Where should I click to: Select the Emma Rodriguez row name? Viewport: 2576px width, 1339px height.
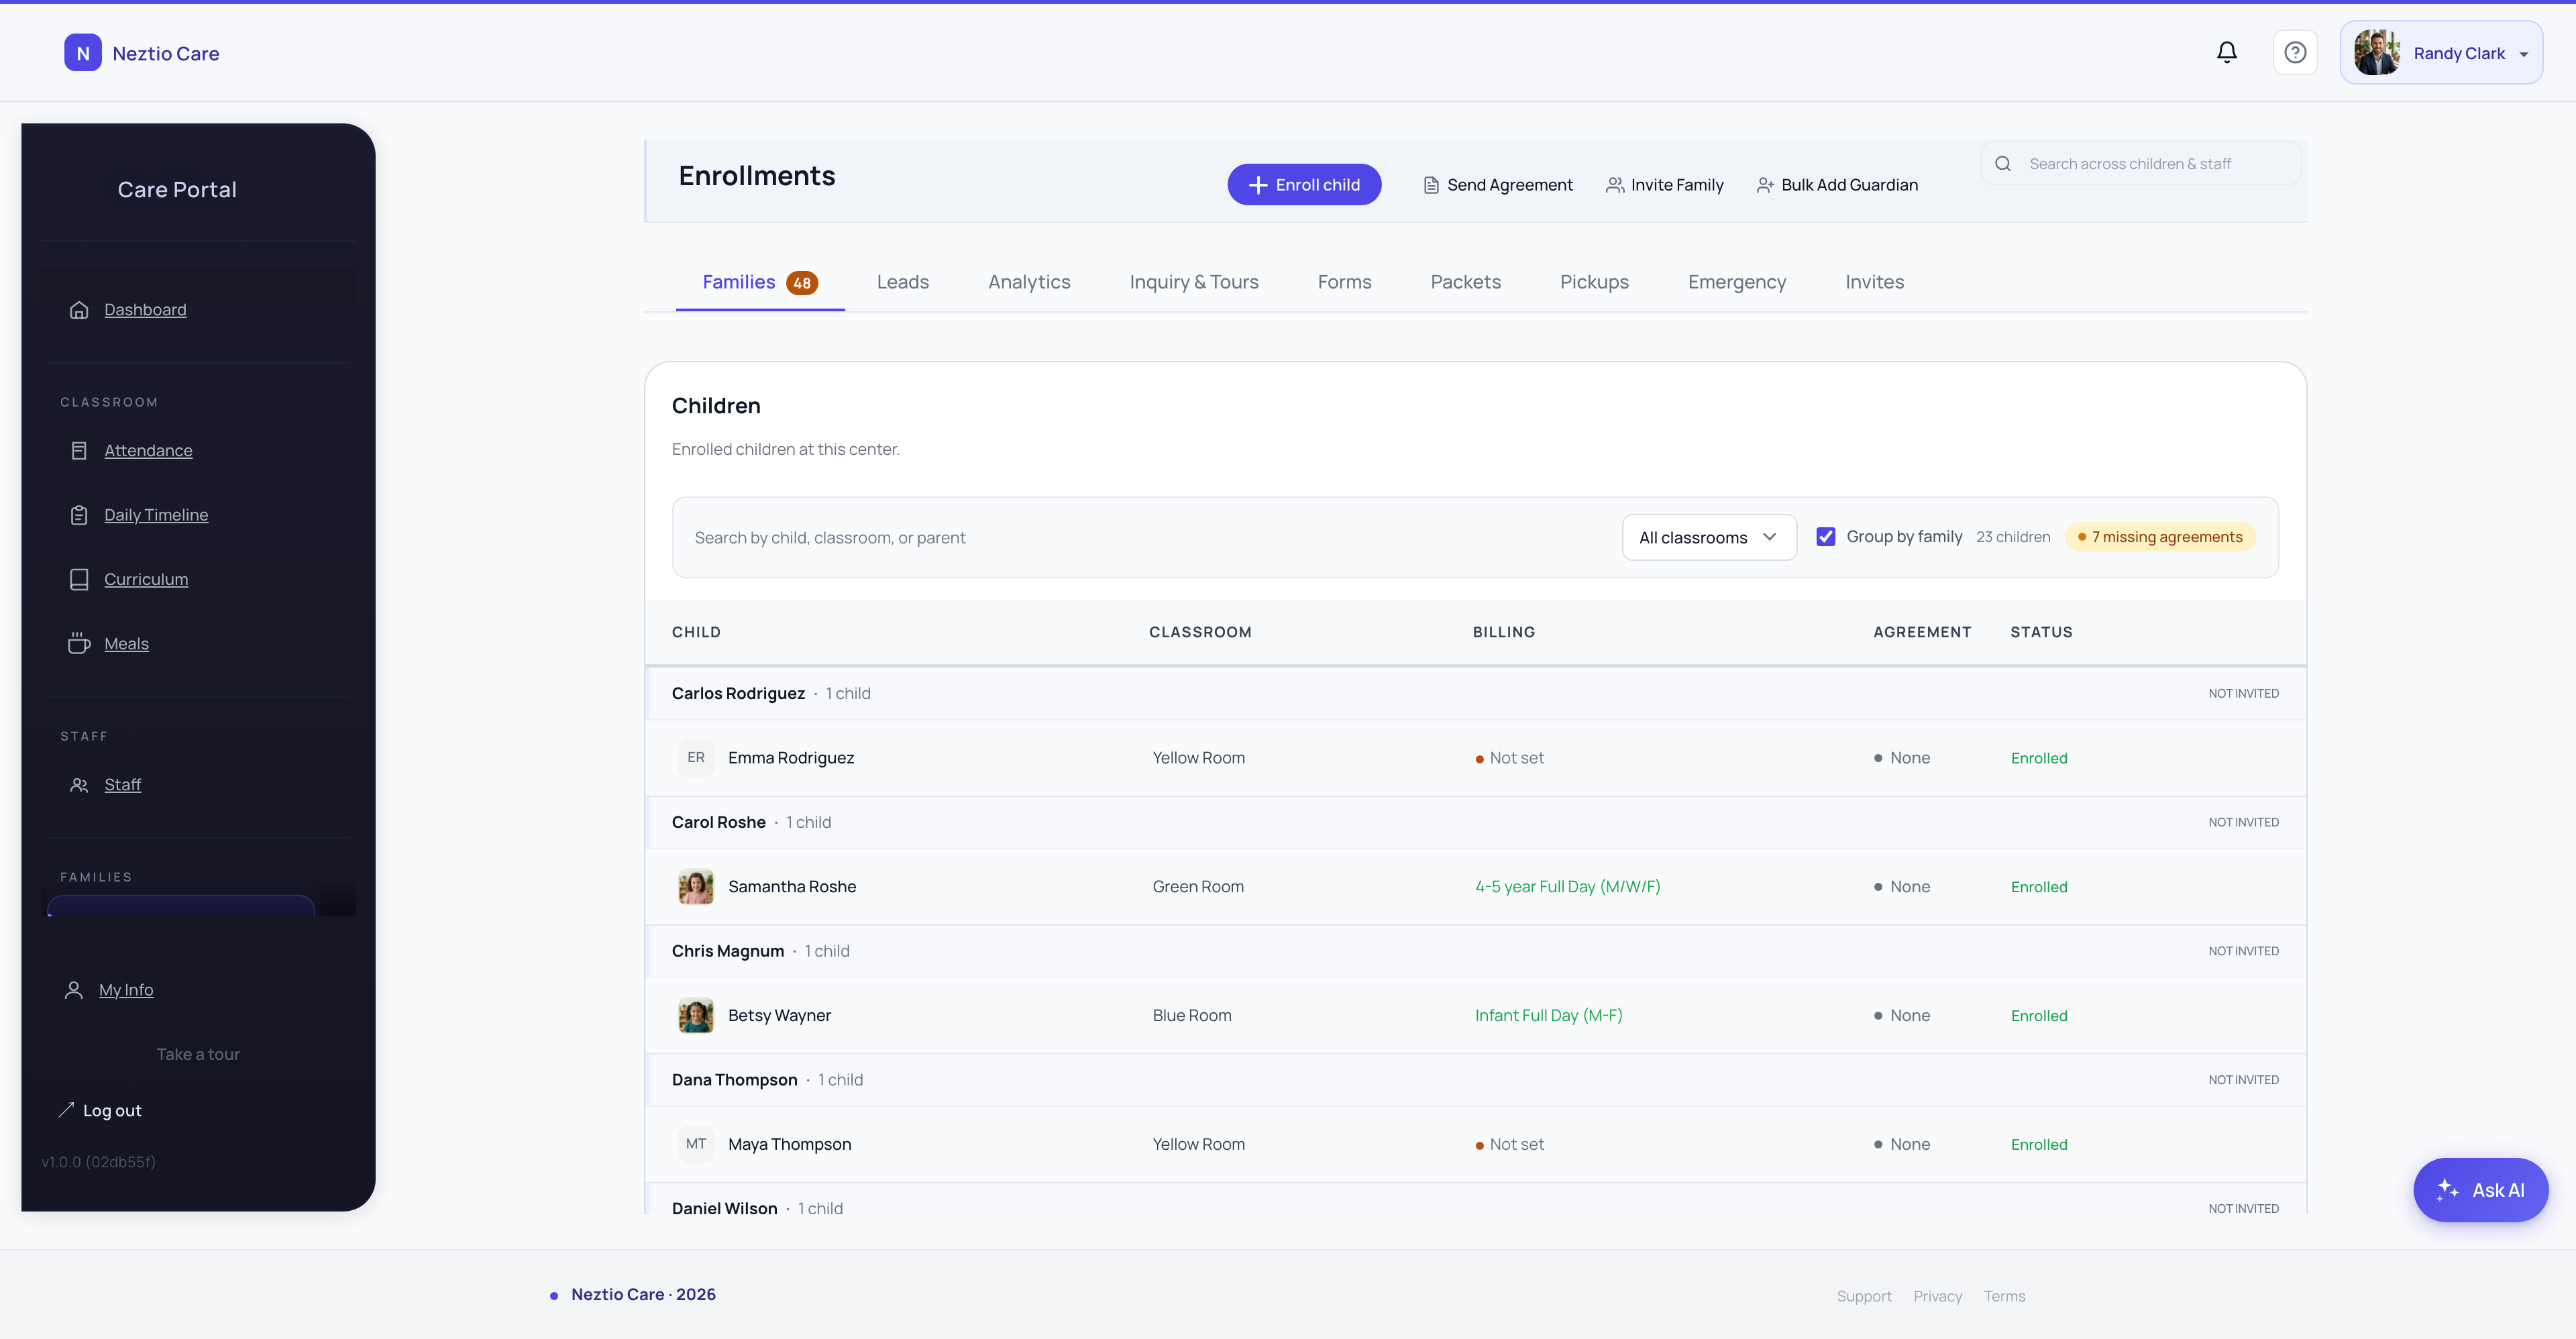791,758
